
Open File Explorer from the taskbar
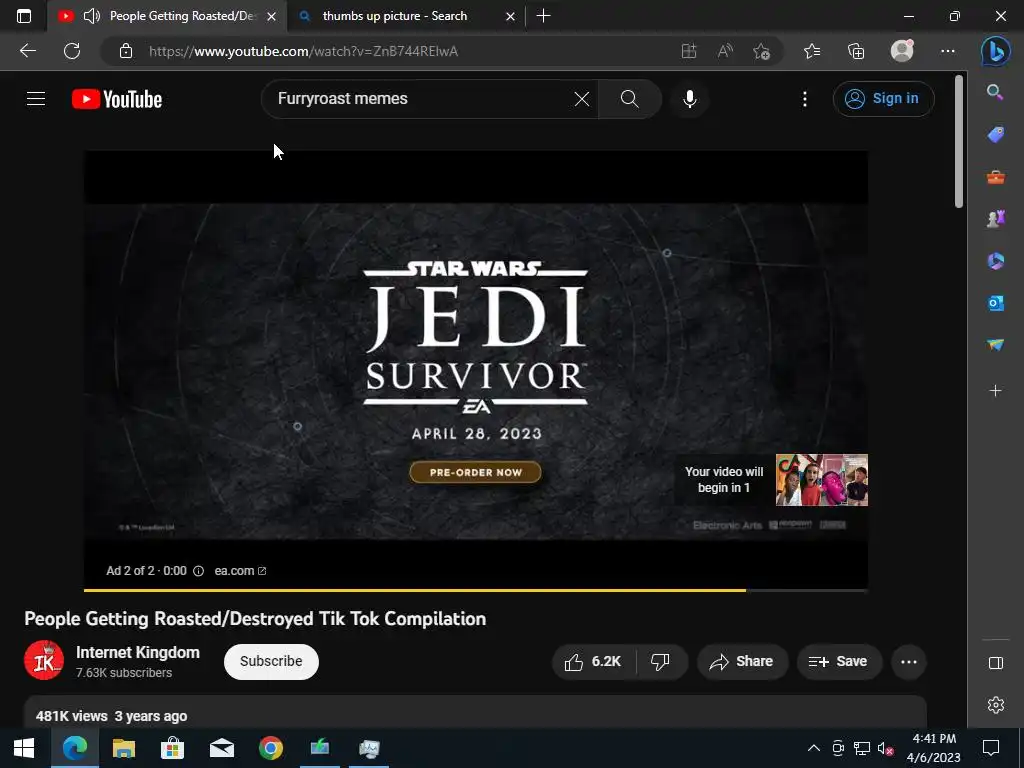tap(123, 748)
